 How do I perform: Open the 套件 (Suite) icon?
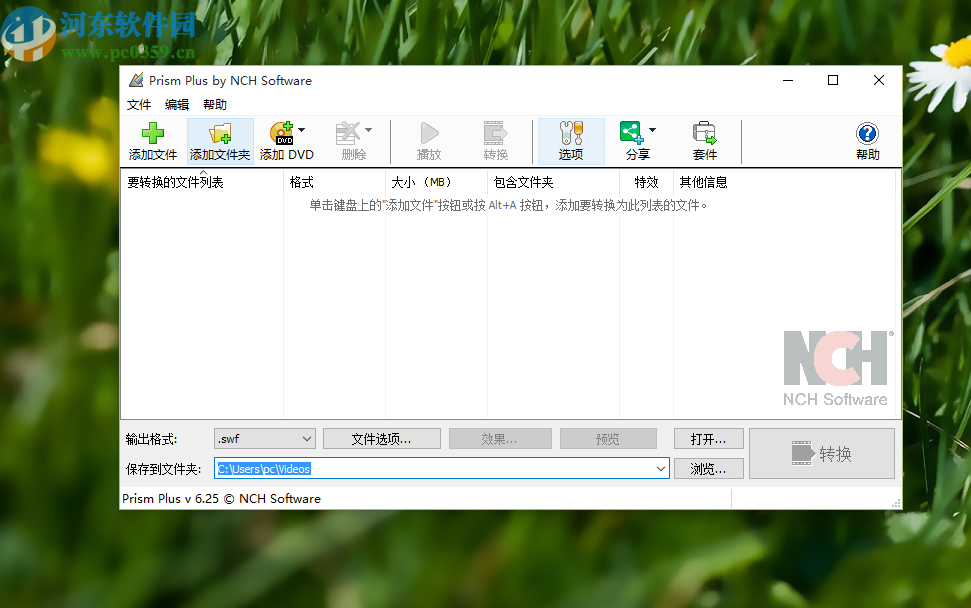(x=704, y=140)
